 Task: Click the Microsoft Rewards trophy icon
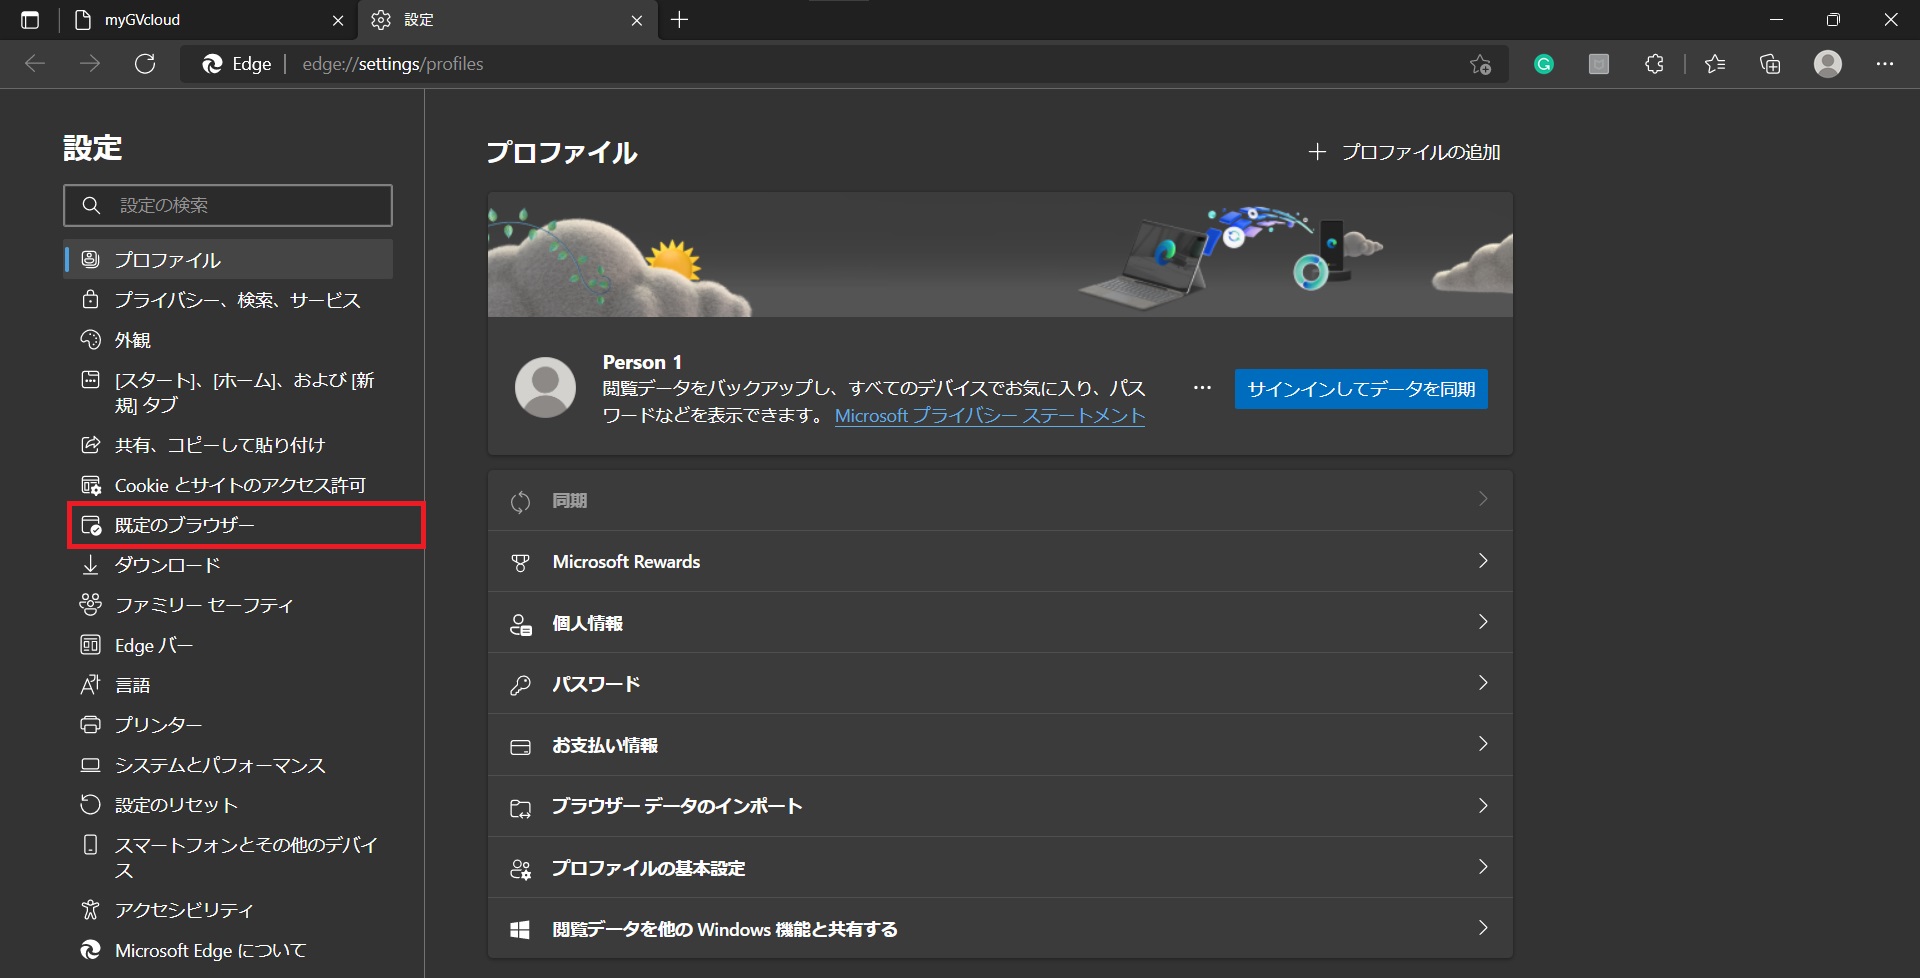point(520,563)
